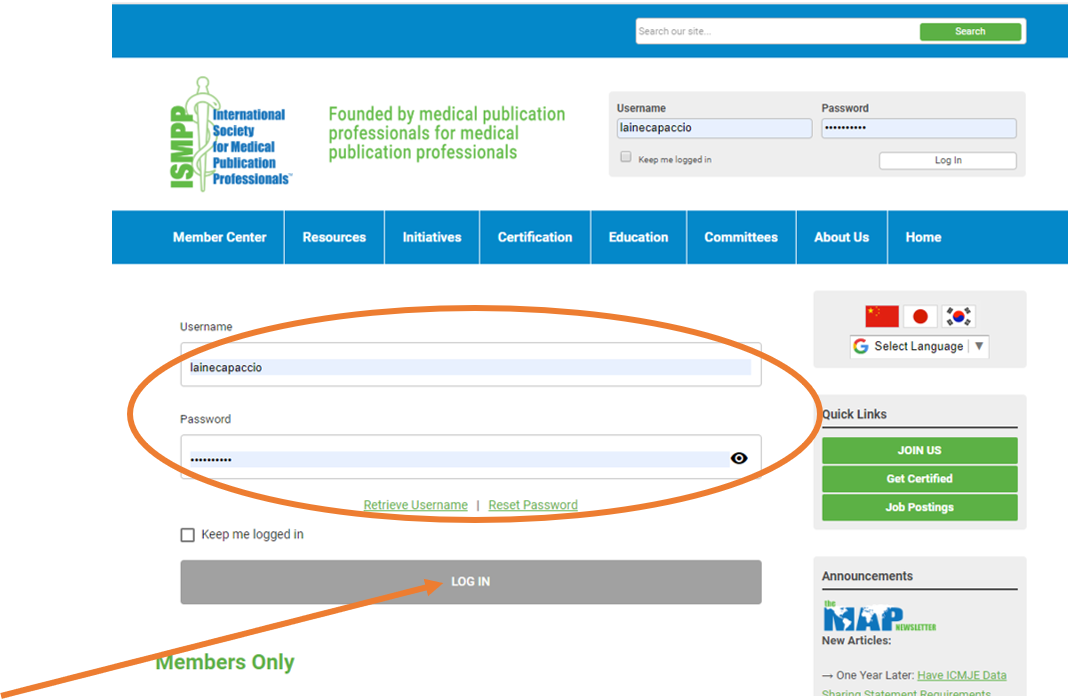Tick the header Keep me logged in checkbox

coord(626,157)
